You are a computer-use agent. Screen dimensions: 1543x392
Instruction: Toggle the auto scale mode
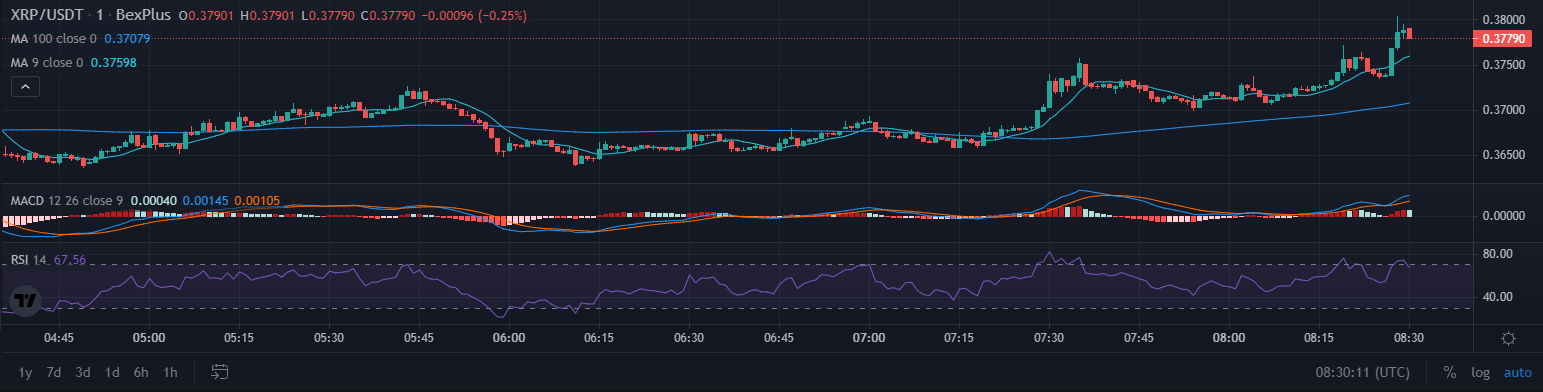[1517, 372]
